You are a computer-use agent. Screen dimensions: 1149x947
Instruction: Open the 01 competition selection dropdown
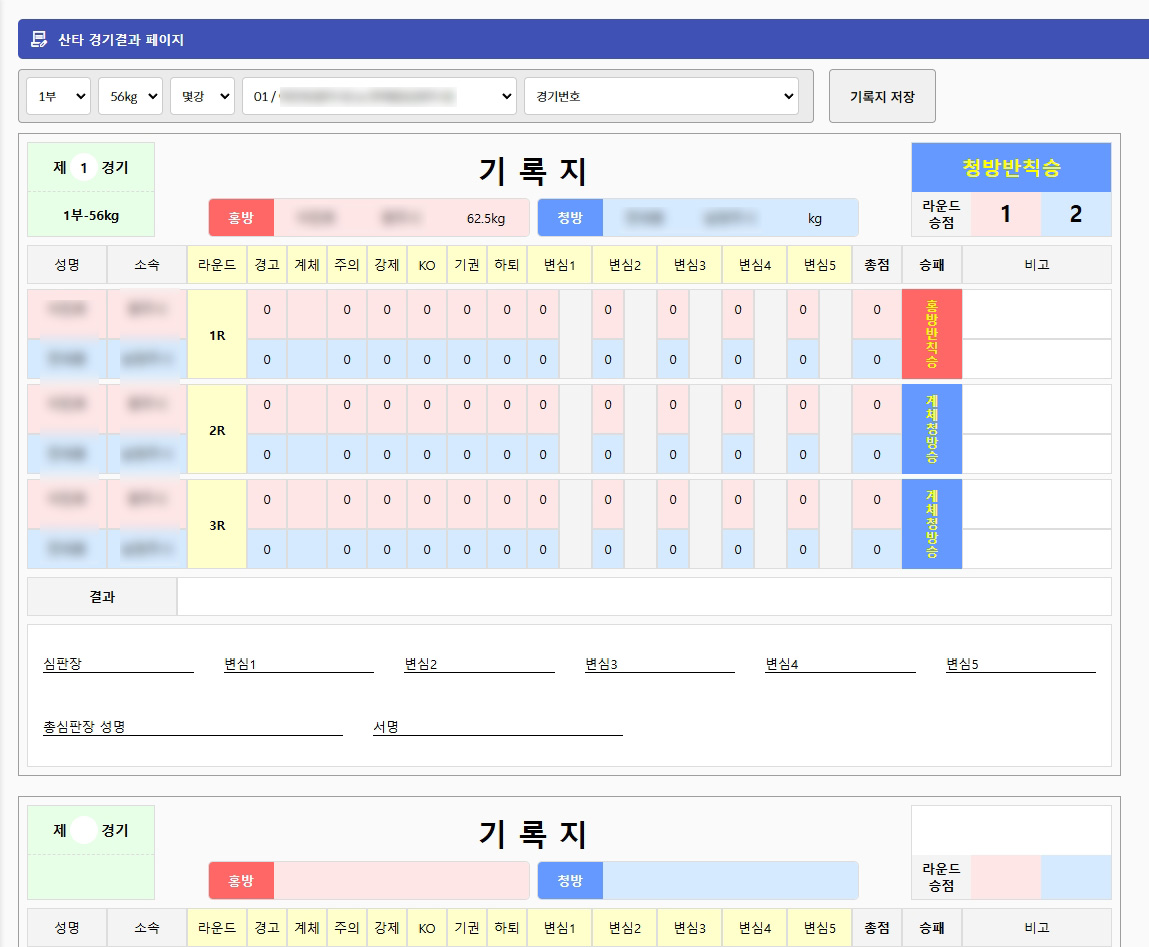coord(379,97)
